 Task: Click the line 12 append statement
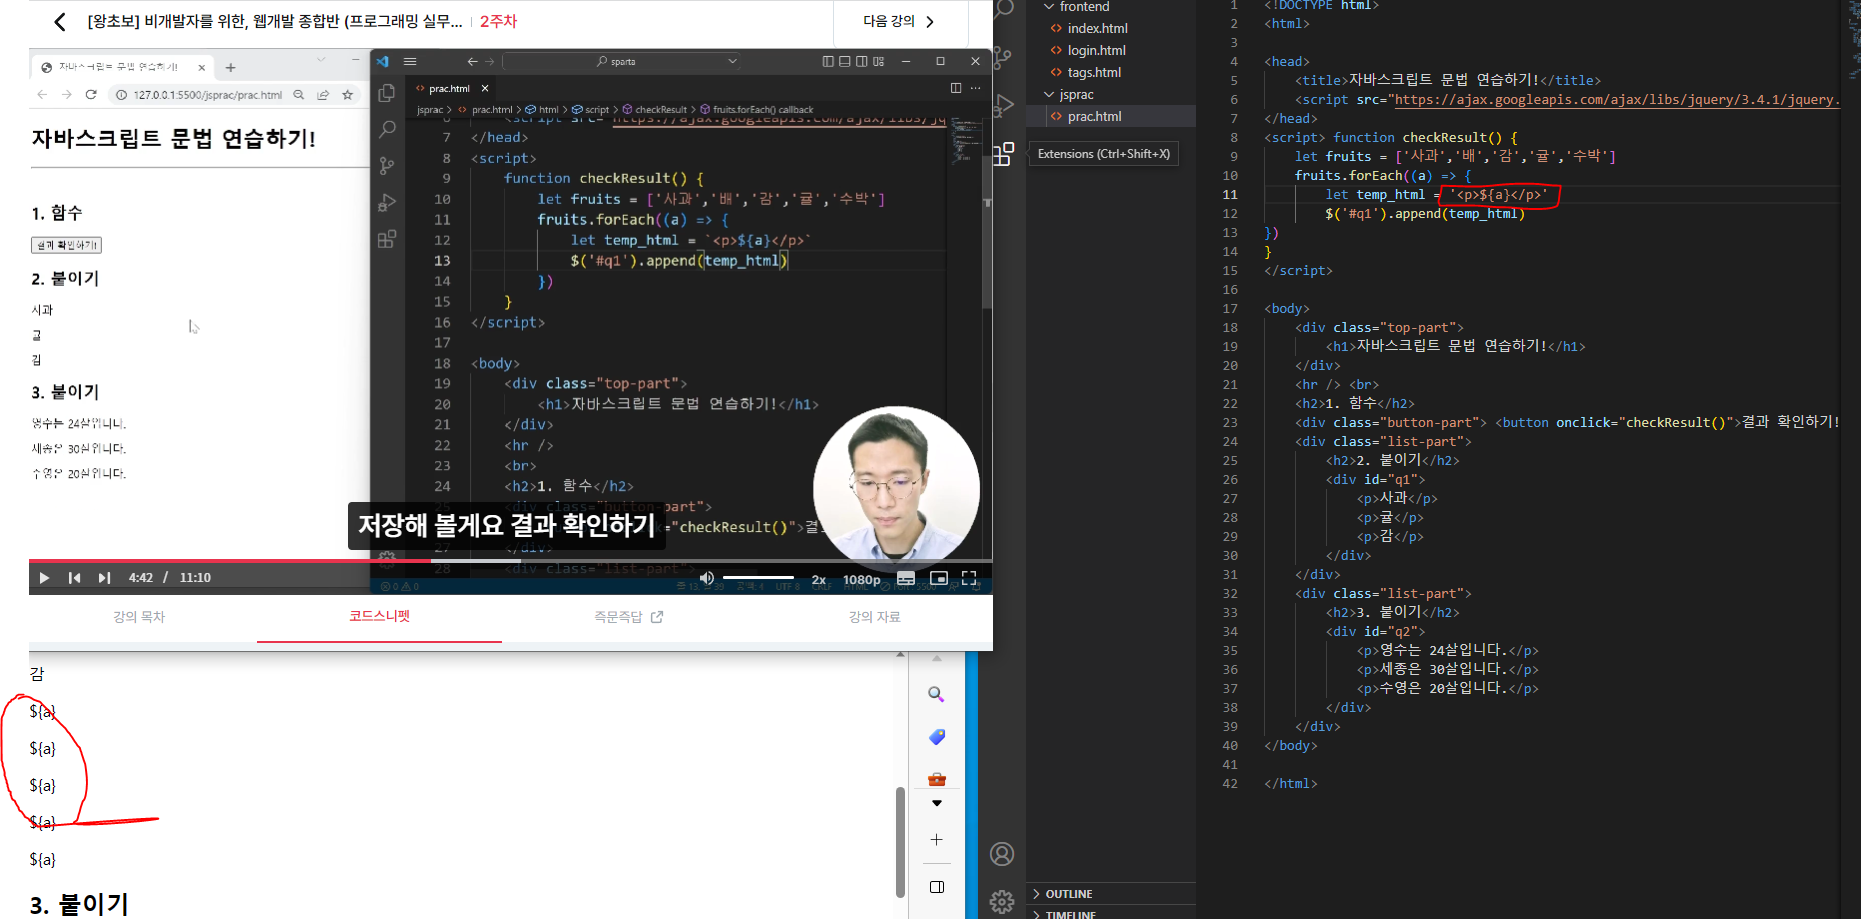click(x=1425, y=214)
